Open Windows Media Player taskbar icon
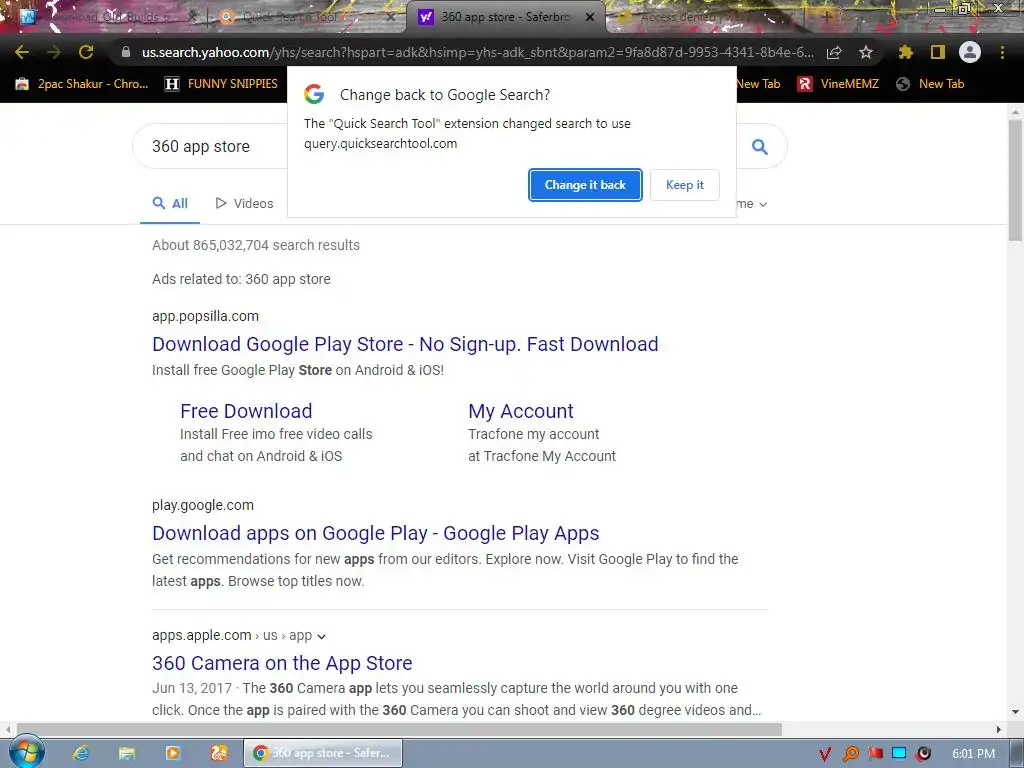The image size is (1024, 768). coord(173,753)
